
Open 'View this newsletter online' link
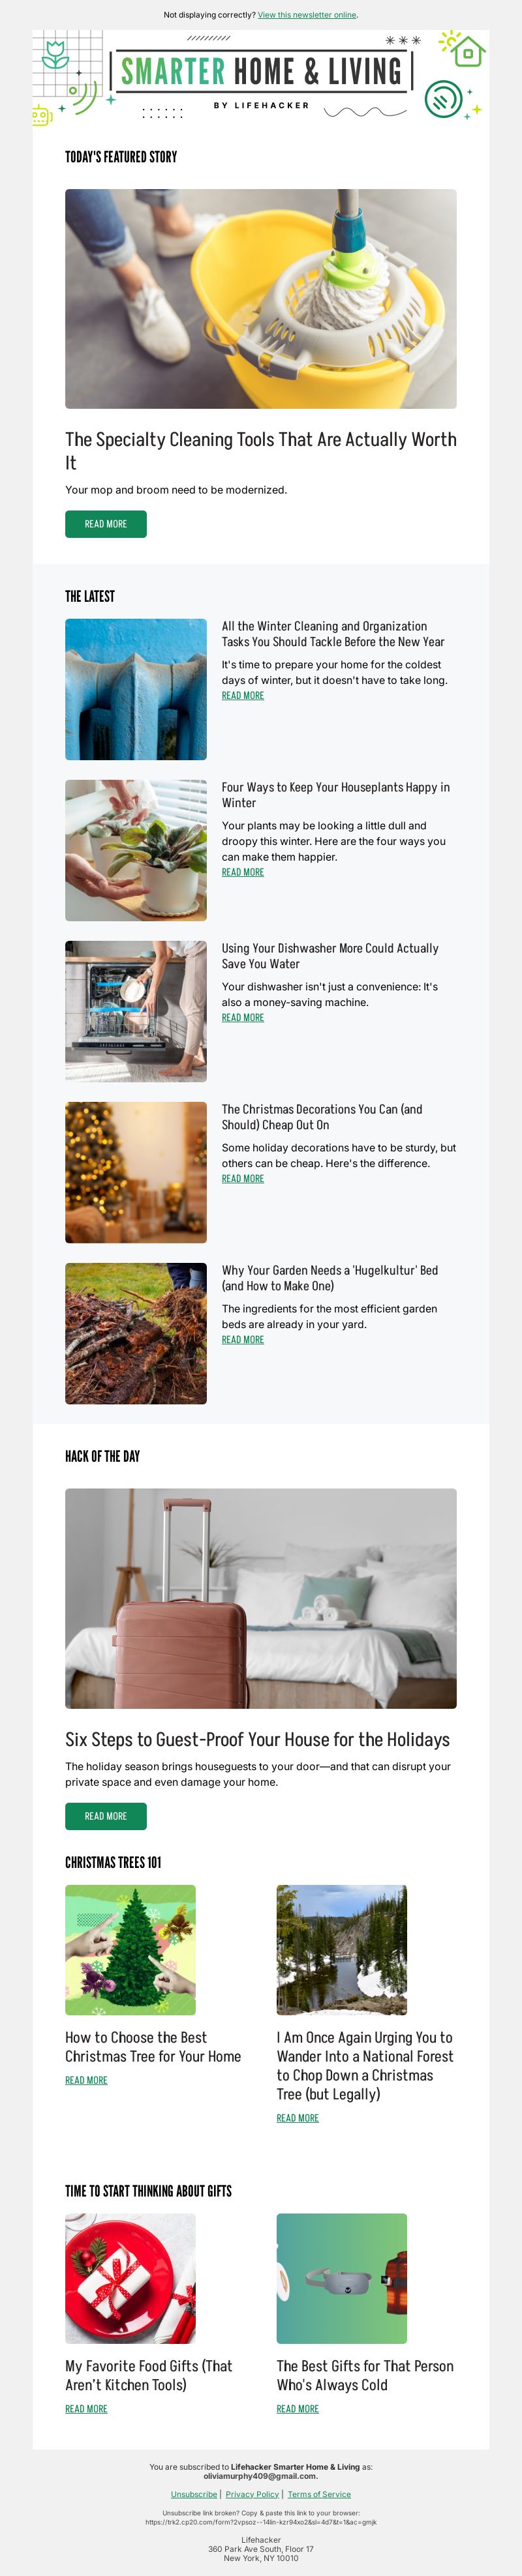click(307, 15)
